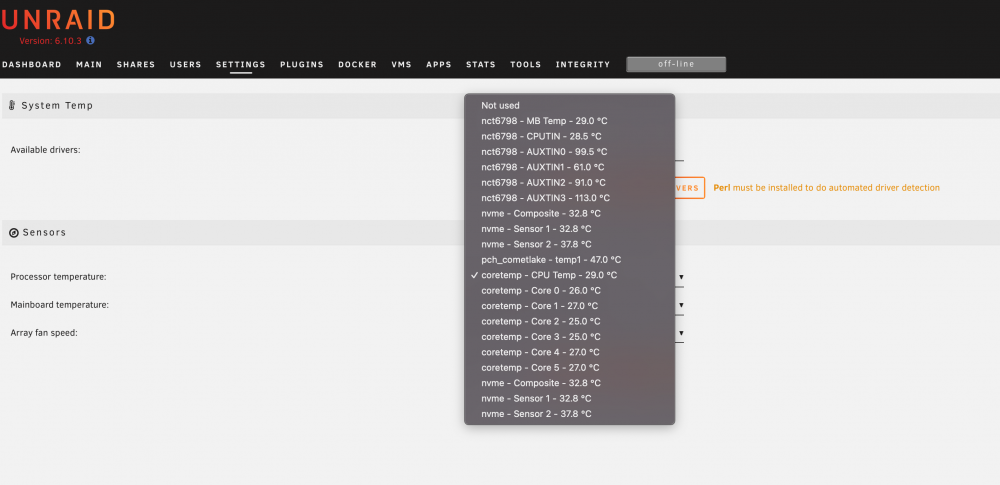Pick coretemp Core 0 26.0 °C
This screenshot has height=485, width=1000.
coord(569,290)
